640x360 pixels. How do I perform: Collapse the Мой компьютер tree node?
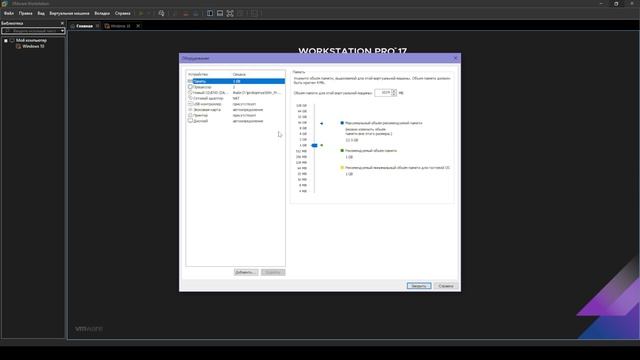[6, 41]
